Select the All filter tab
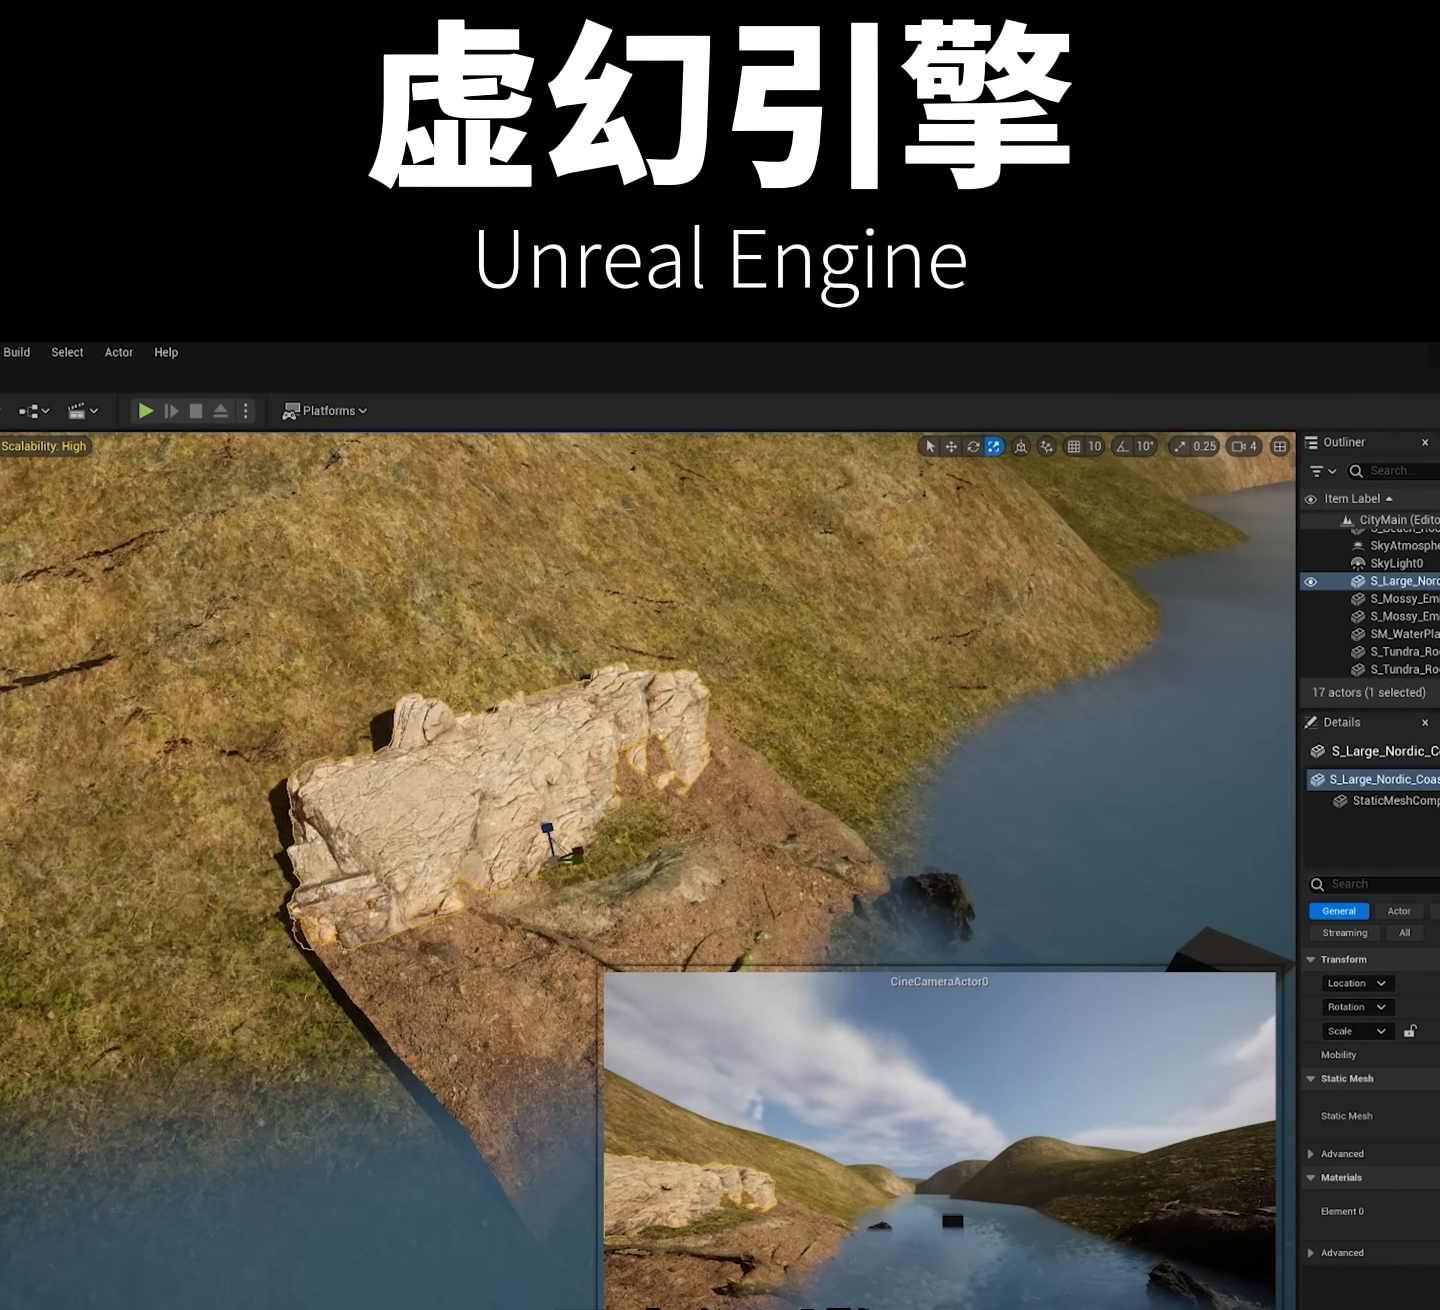 1405,933
